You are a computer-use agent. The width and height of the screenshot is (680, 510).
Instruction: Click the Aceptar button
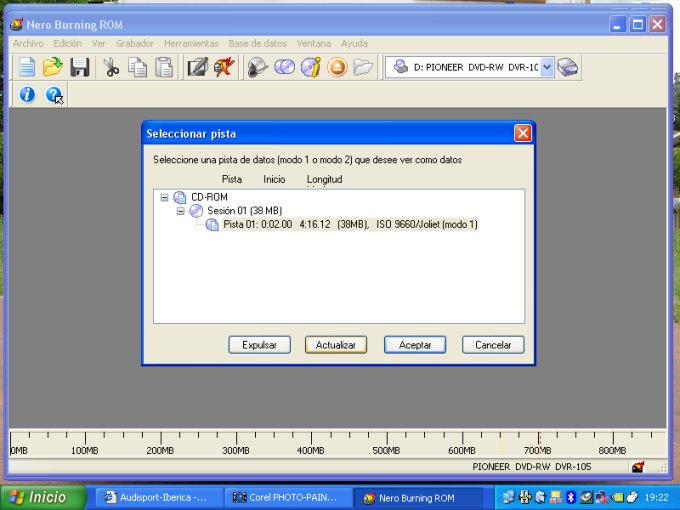click(x=415, y=345)
